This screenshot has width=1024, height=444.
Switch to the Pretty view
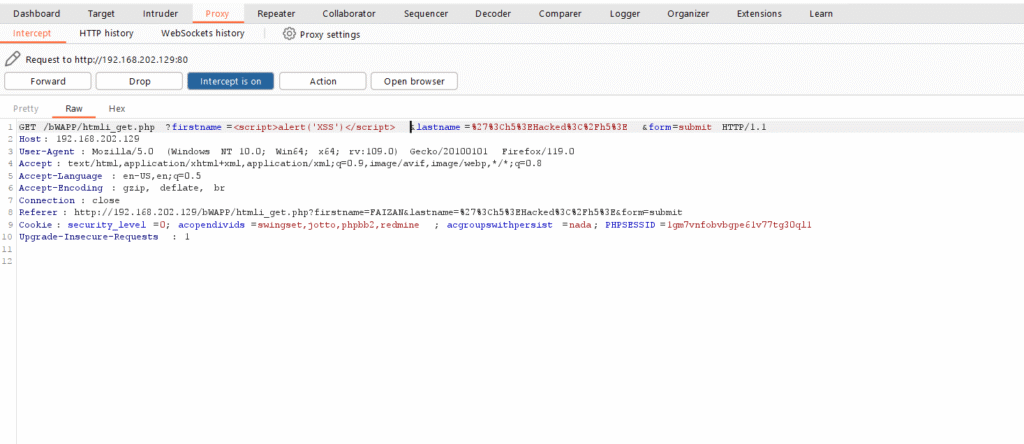click(x=26, y=108)
